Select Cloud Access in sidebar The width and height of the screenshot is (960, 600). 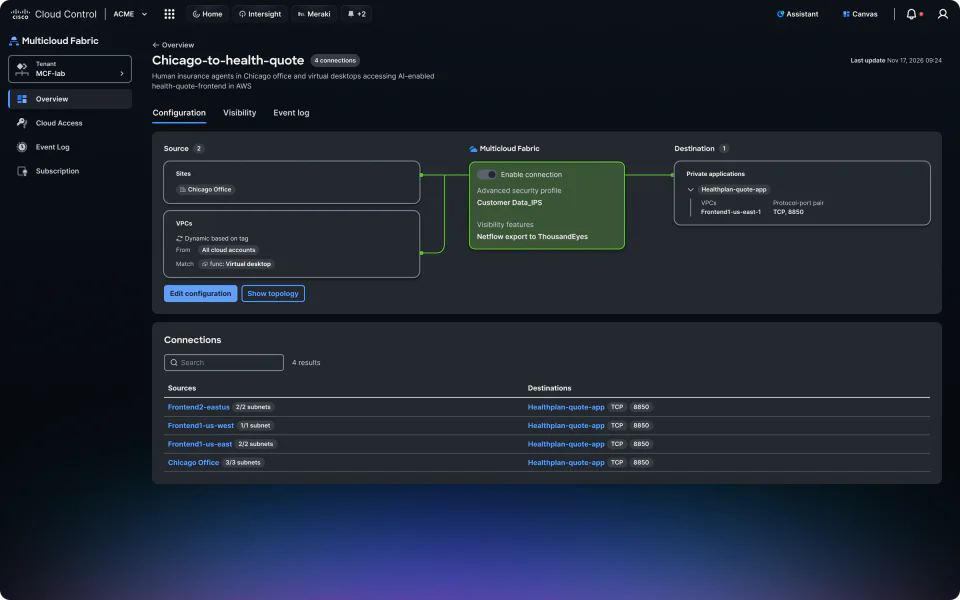[x=70, y=123]
